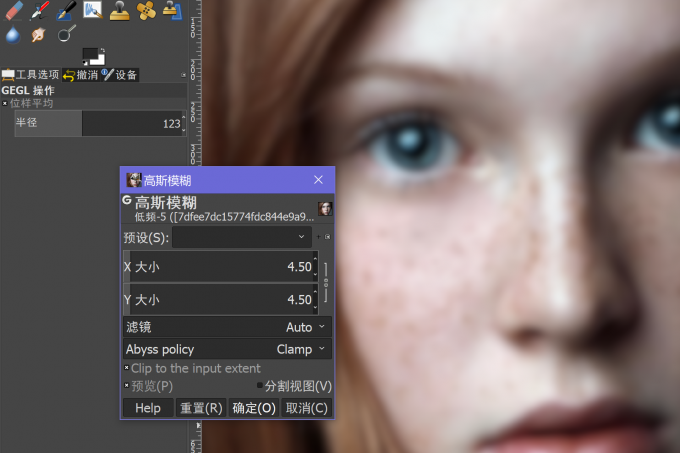Image resolution: width=680 pixels, height=453 pixels.
Task: Click the Help button
Action: tap(148, 408)
